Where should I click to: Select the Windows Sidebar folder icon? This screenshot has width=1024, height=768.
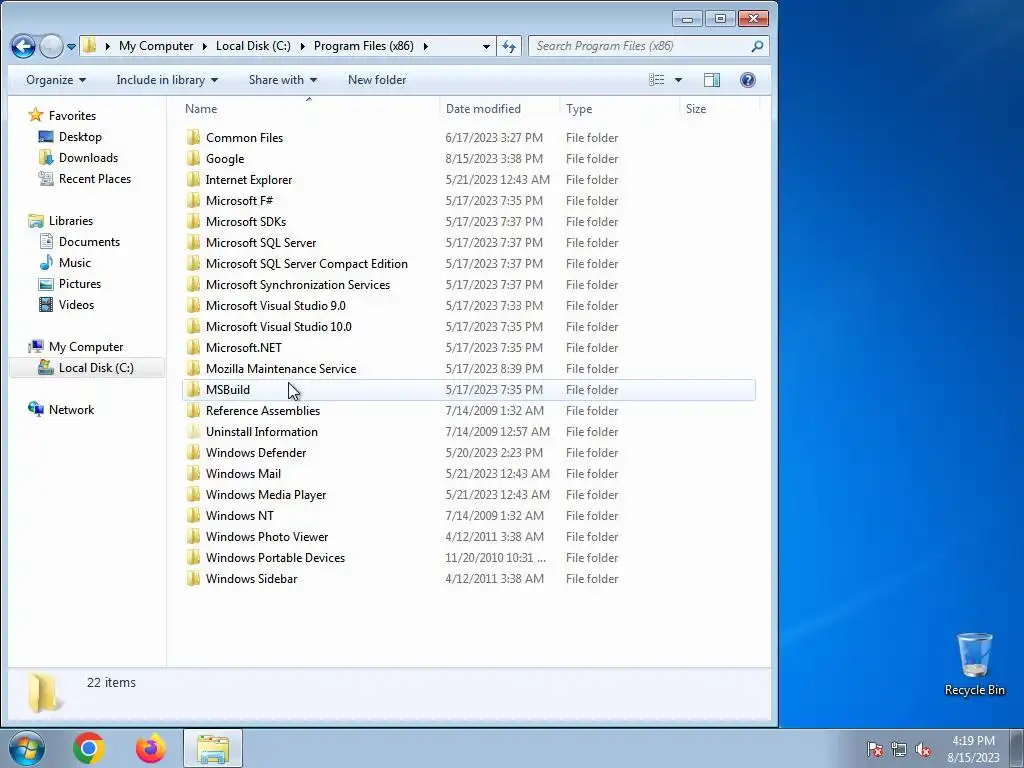coord(193,579)
